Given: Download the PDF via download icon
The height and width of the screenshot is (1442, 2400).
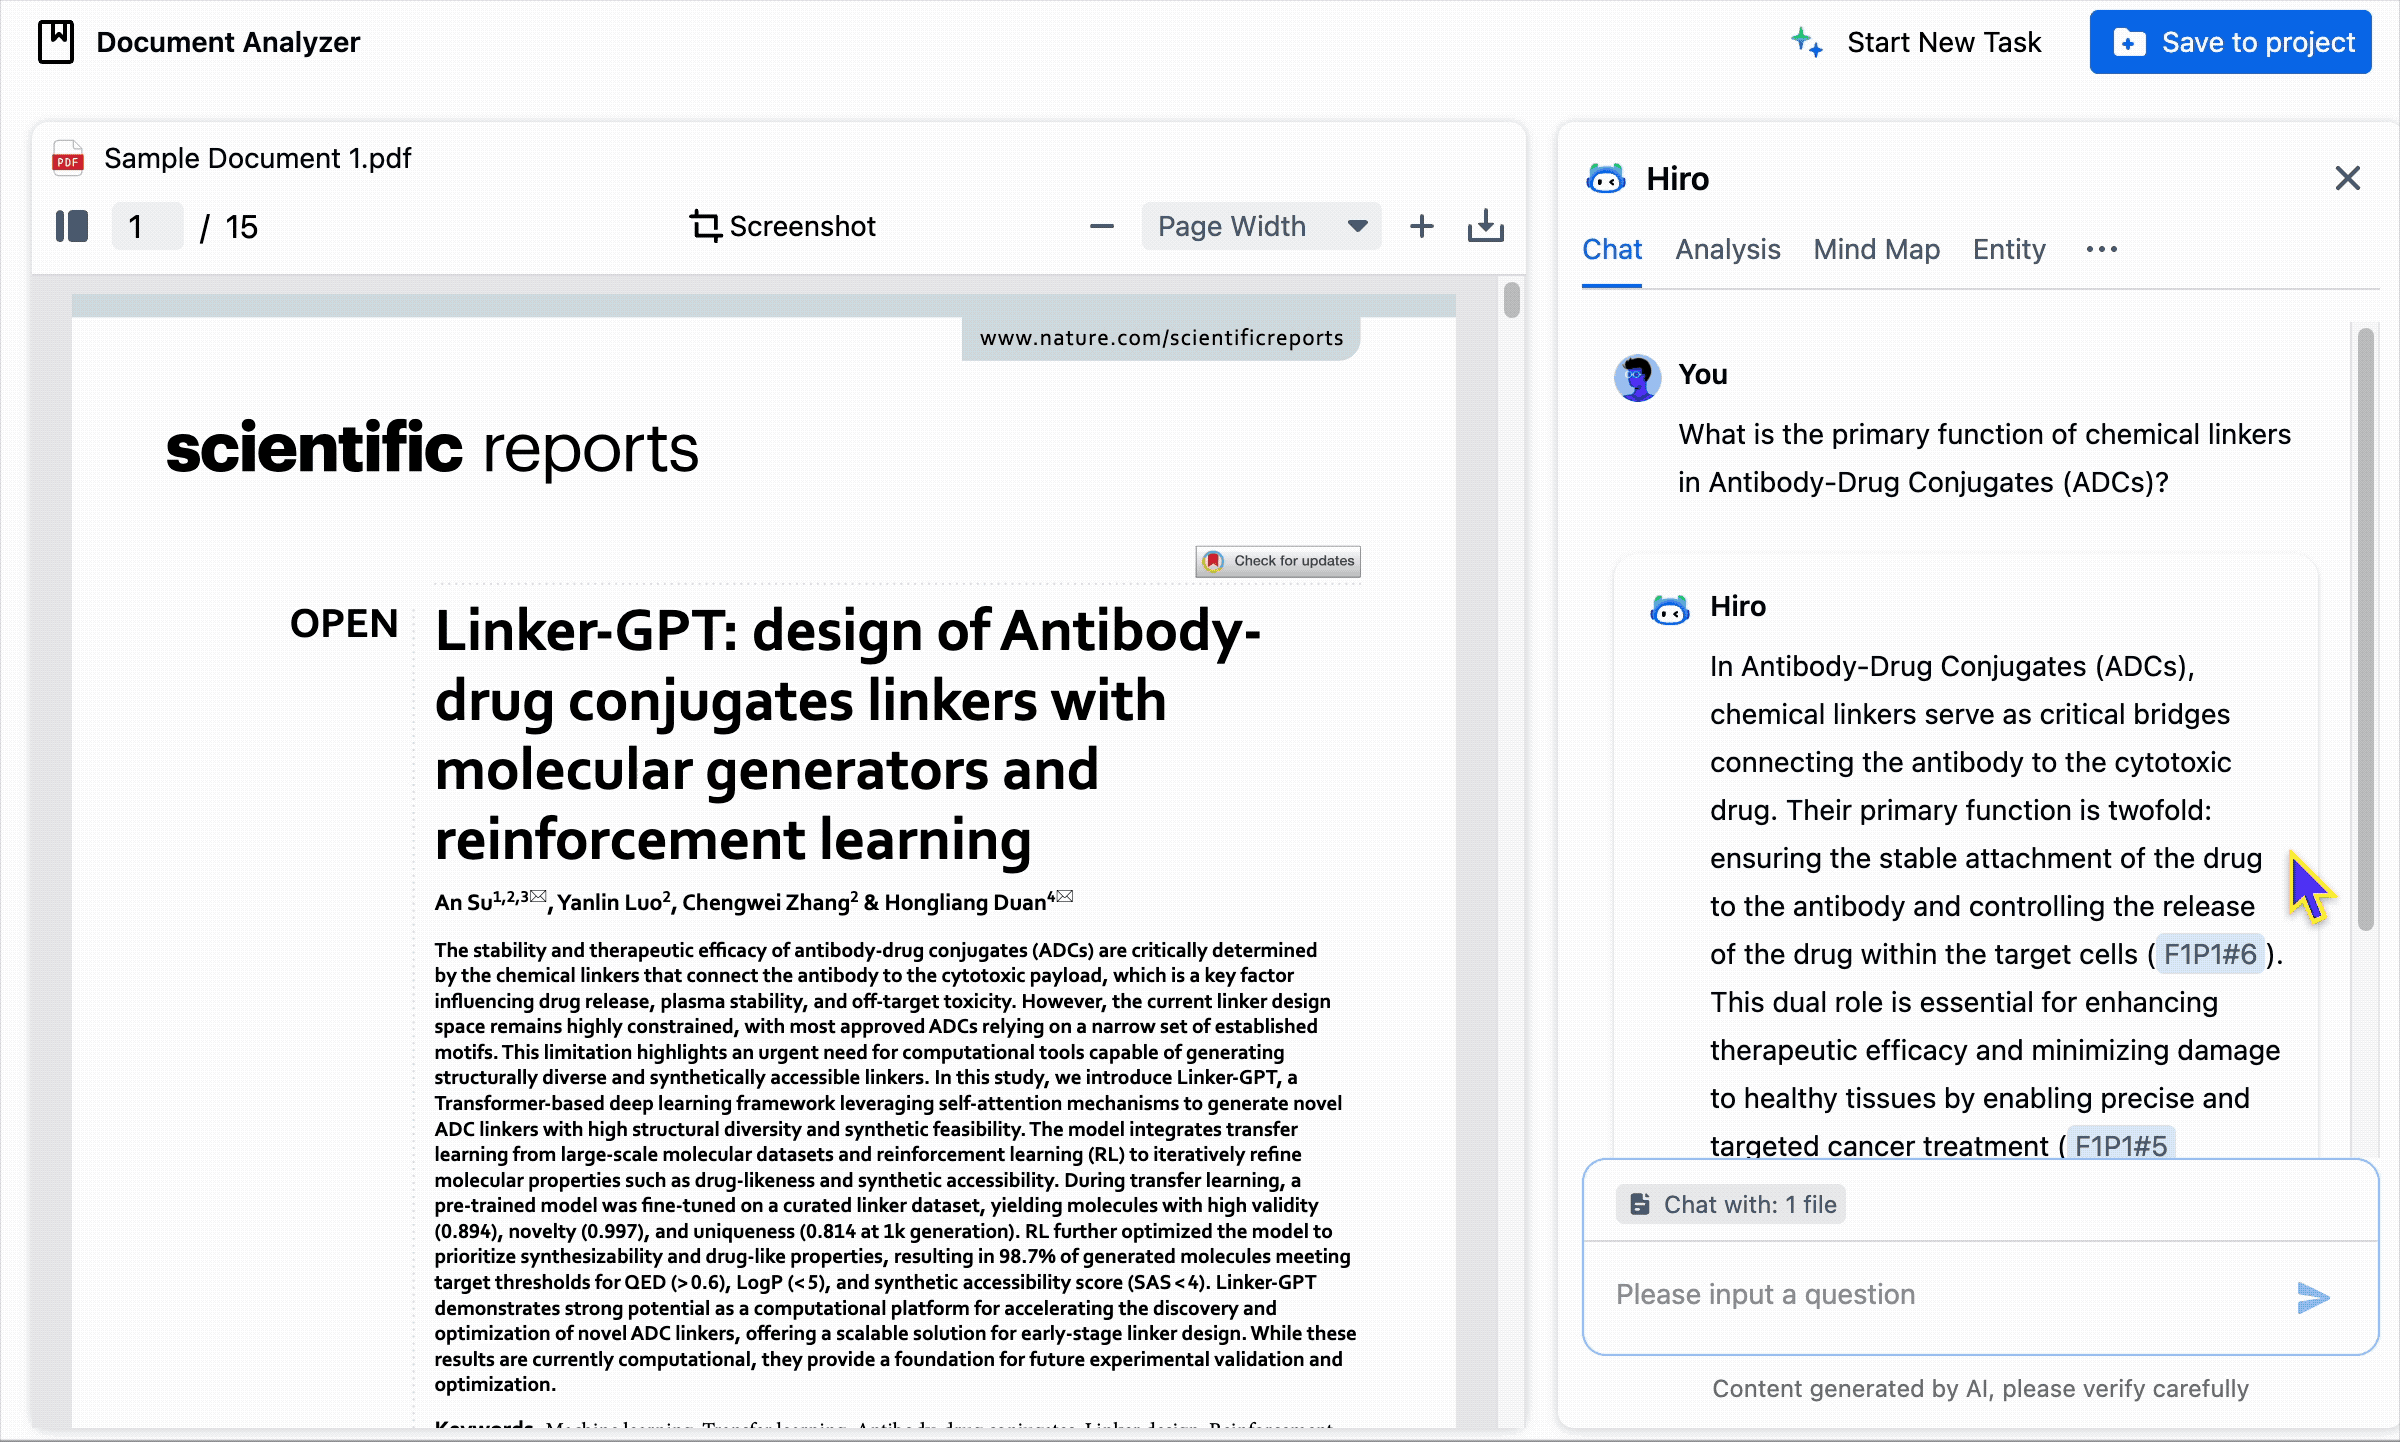Looking at the screenshot, I should tap(1485, 227).
